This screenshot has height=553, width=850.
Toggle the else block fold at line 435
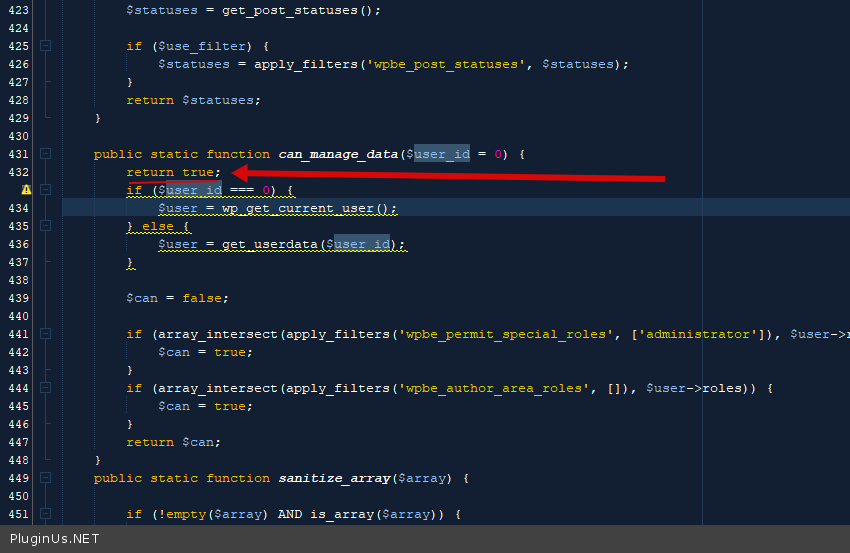pos(45,226)
